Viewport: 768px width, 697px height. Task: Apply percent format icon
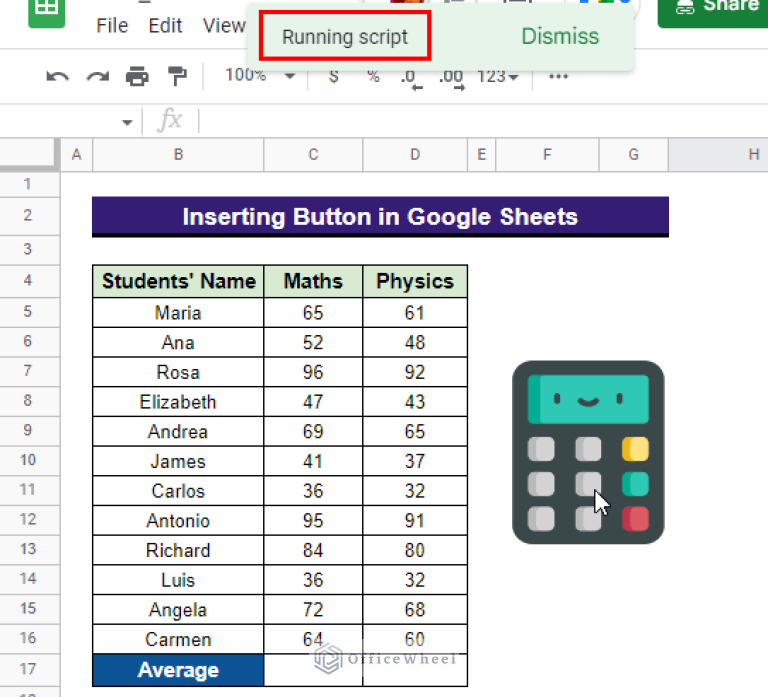[373, 77]
